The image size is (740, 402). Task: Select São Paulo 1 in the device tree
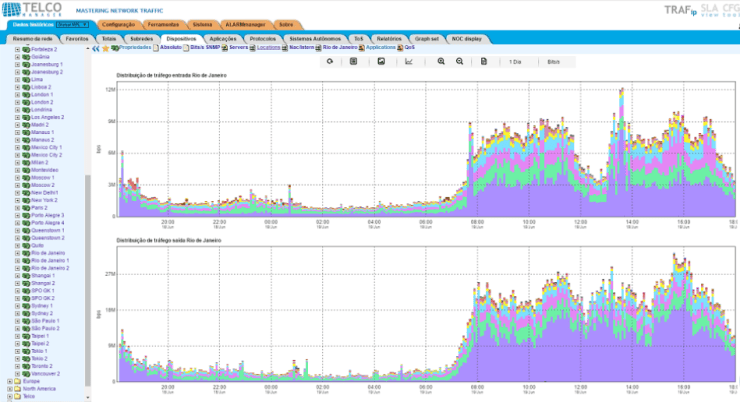[45, 321]
